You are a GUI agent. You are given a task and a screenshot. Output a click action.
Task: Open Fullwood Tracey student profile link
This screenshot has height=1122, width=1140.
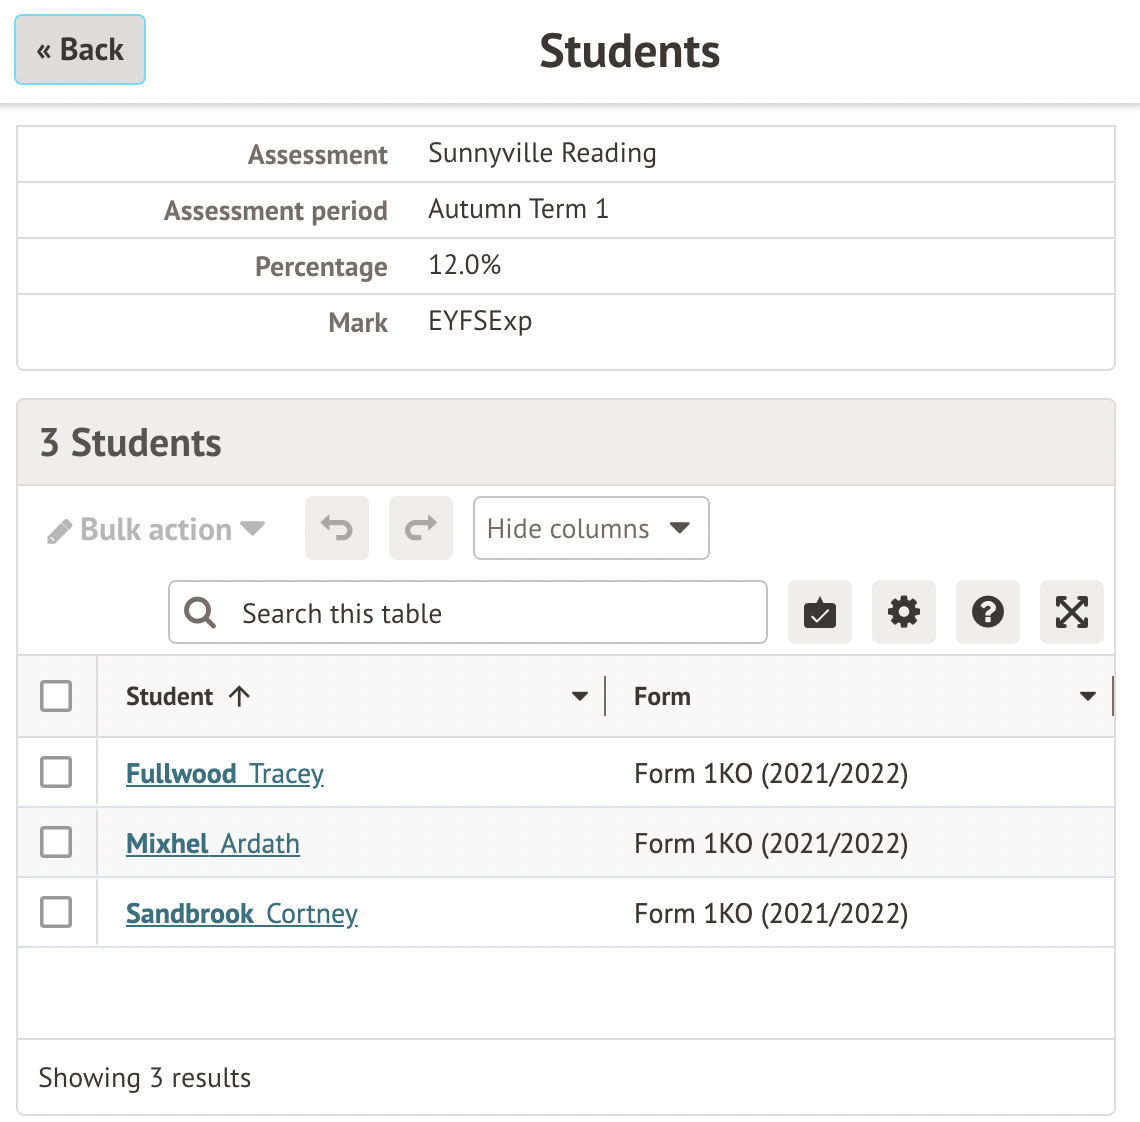(225, 773)
